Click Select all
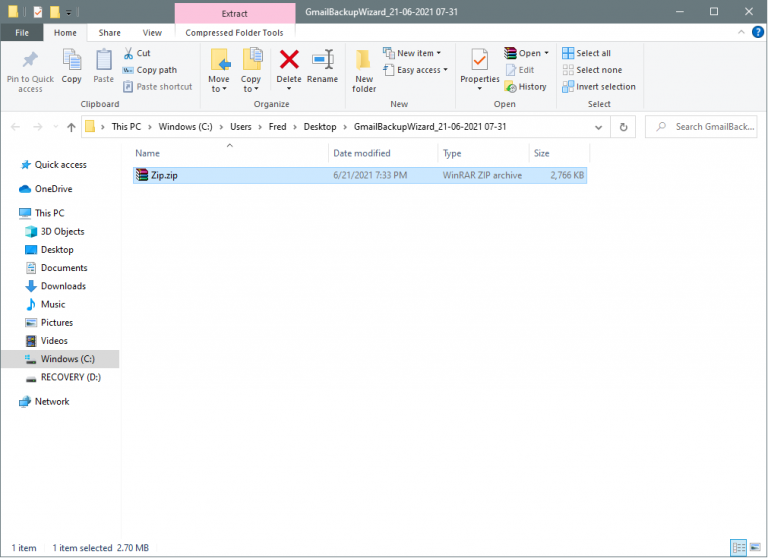The image size is (768, 558). [587, 53]
